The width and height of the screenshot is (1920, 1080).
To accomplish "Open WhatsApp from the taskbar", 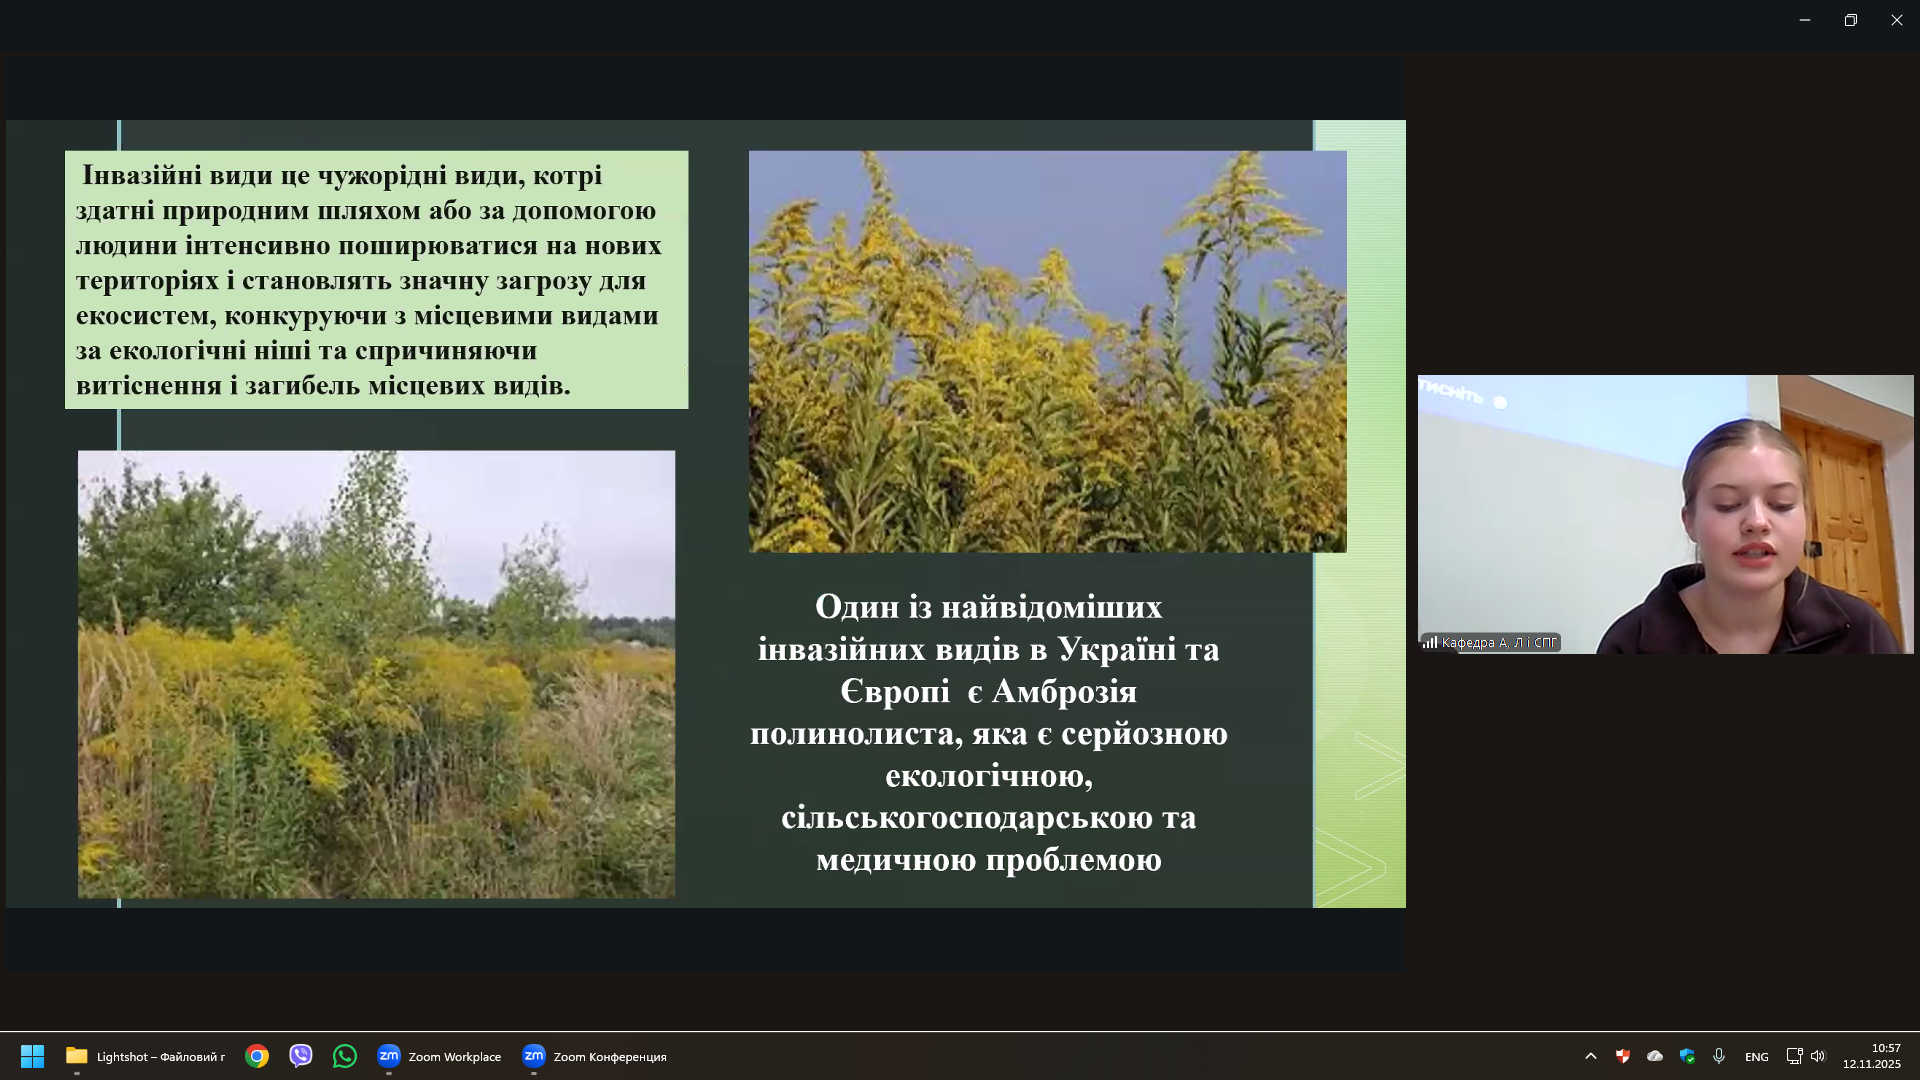I will [x=345, y=1056].
